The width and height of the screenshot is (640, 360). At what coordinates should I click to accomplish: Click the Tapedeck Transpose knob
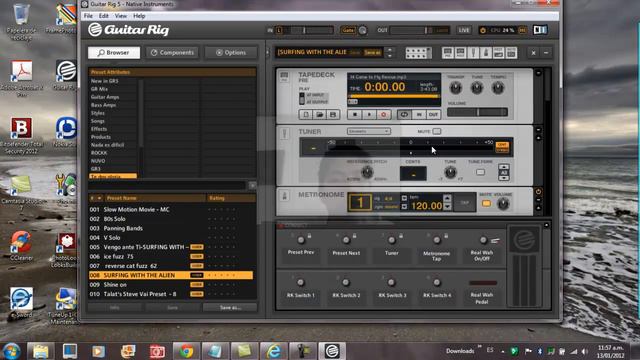pyautogui.click(x=456, y=87)
